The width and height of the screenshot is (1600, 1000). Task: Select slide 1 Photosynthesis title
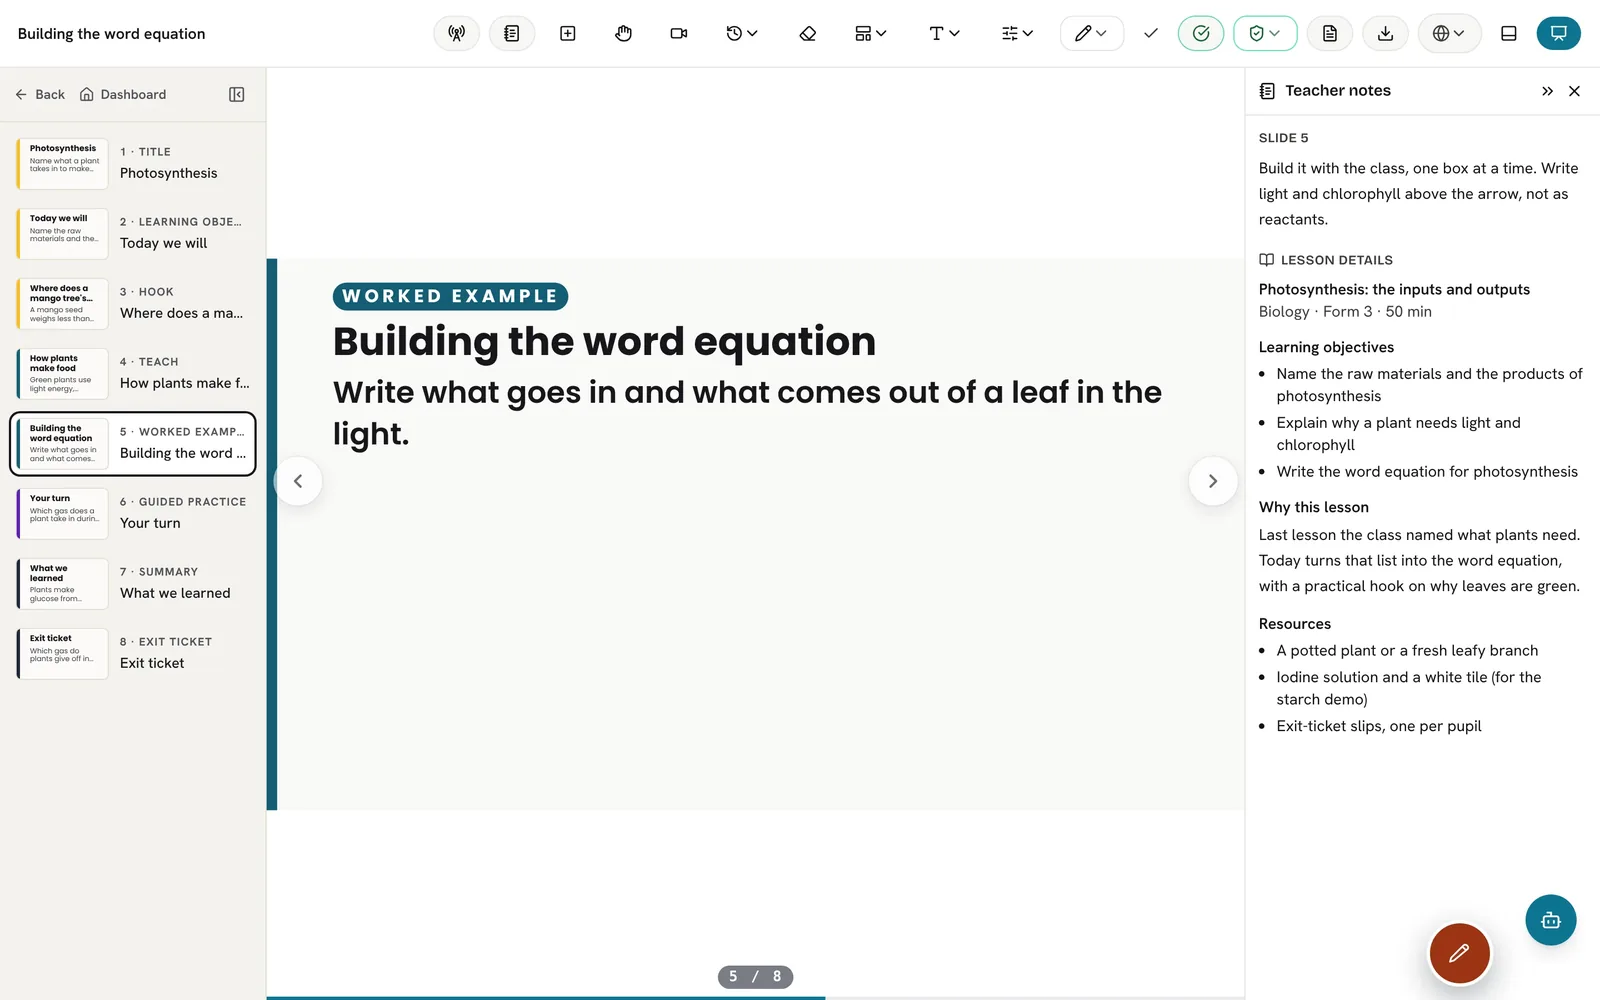click(x=133, y=163)
